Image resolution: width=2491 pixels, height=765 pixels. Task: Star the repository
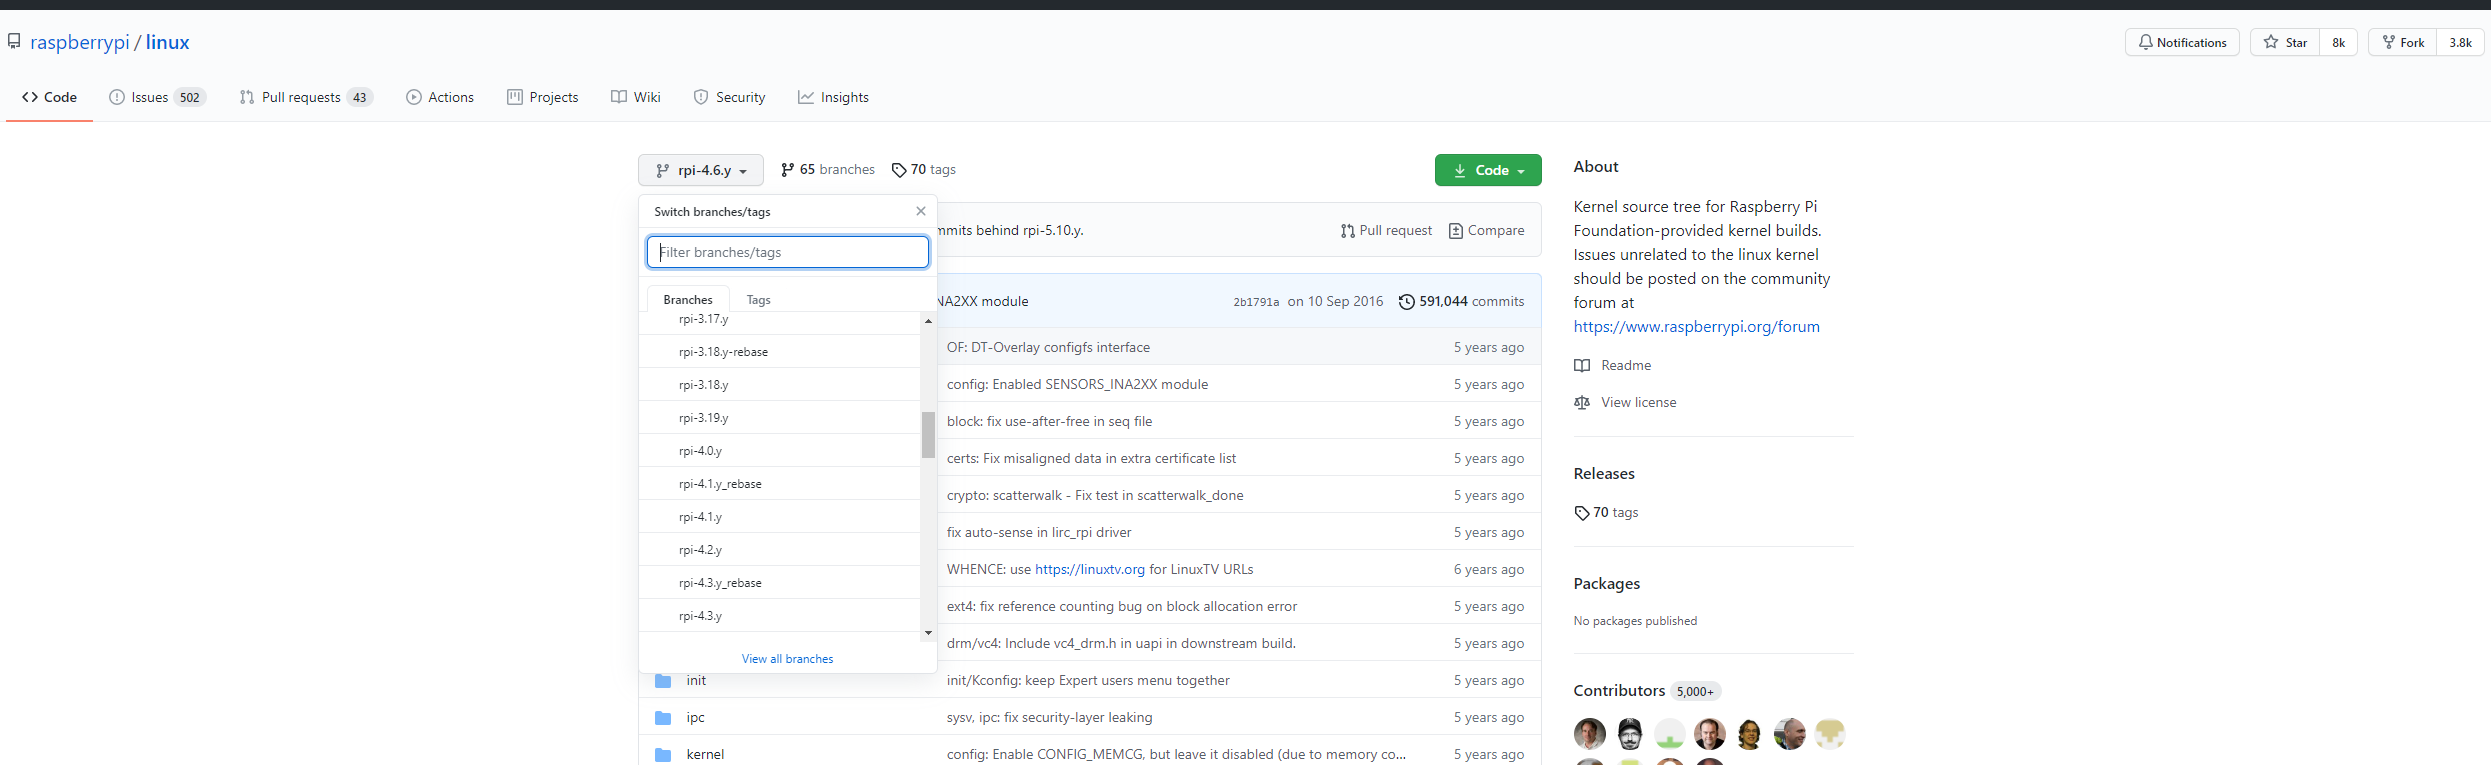2285,42
